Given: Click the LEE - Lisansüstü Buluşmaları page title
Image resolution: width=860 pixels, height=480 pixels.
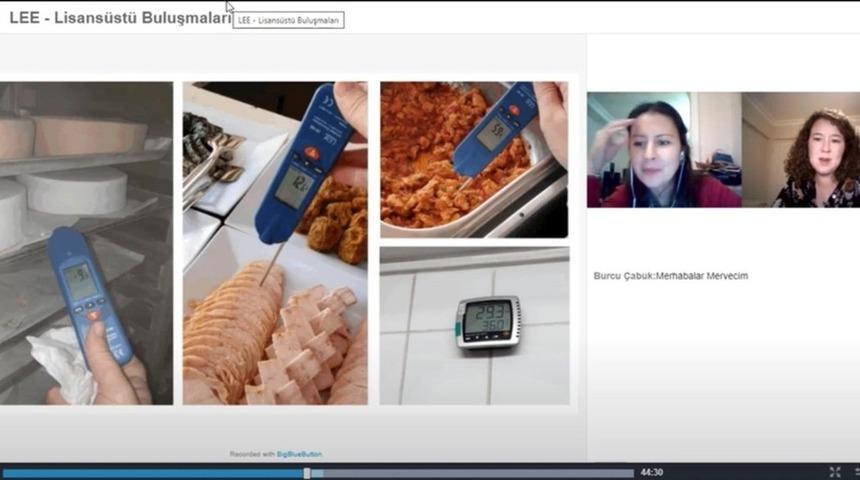Looking at the screenshot, I should (x=118, y=17).
